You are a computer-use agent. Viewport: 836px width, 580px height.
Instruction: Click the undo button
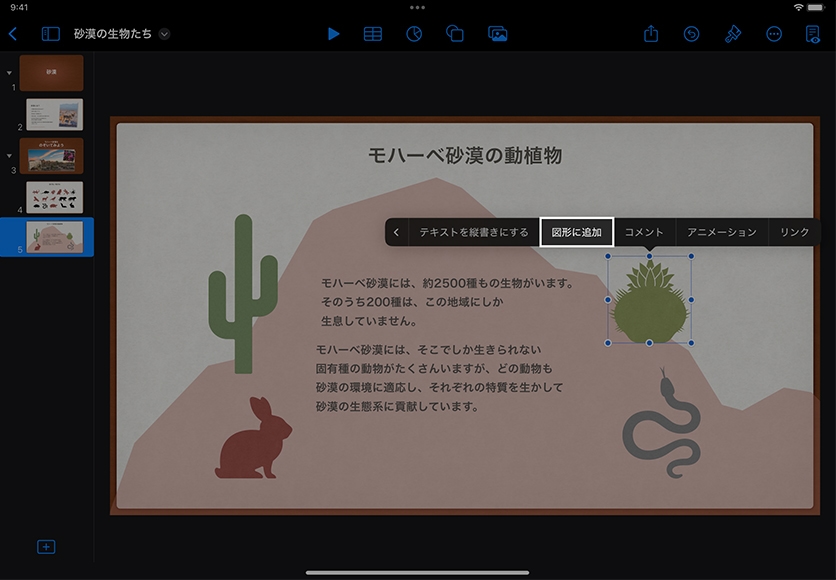691,33
